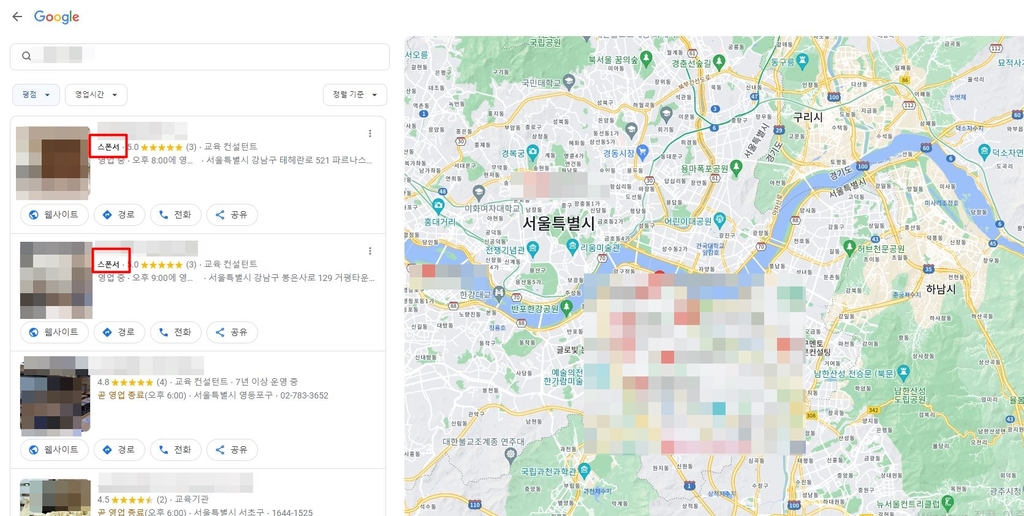Click the 전쟁기념관 museum marker

coord(534,248)
